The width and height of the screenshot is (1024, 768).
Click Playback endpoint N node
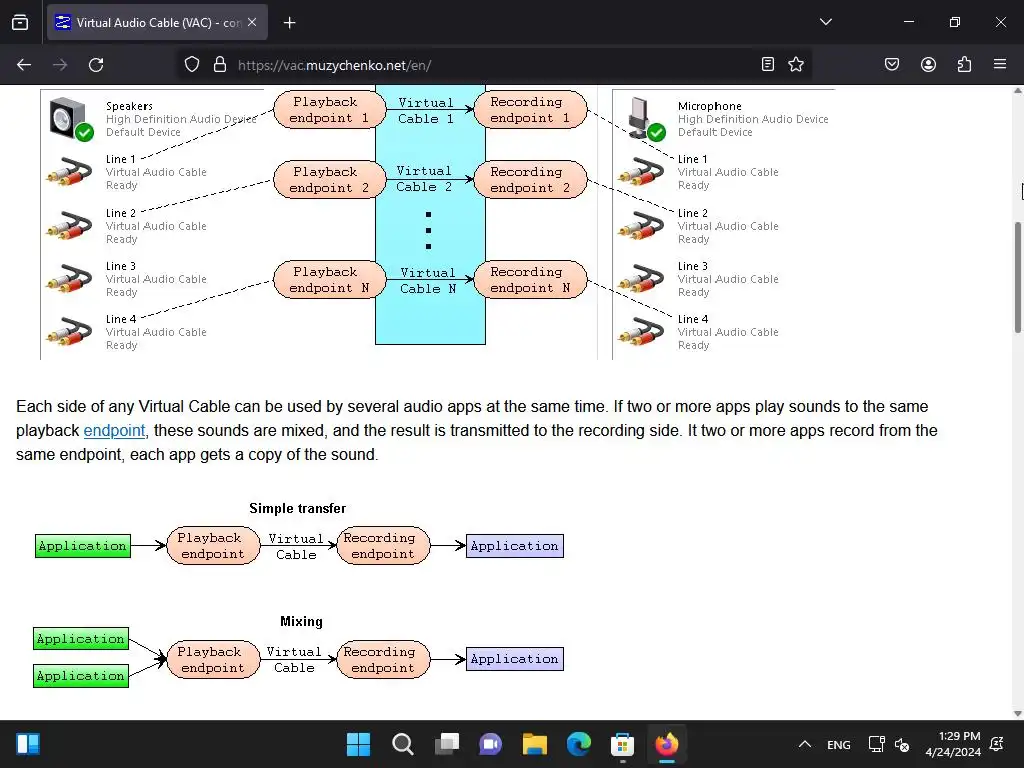pos(329,280)
